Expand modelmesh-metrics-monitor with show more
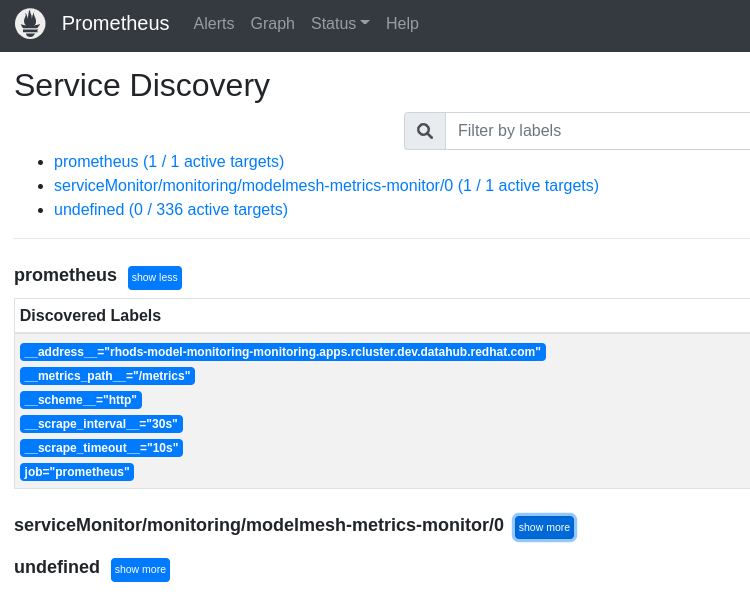The width and height of the screenshot is (750, 610). click(x=544, y=528)
